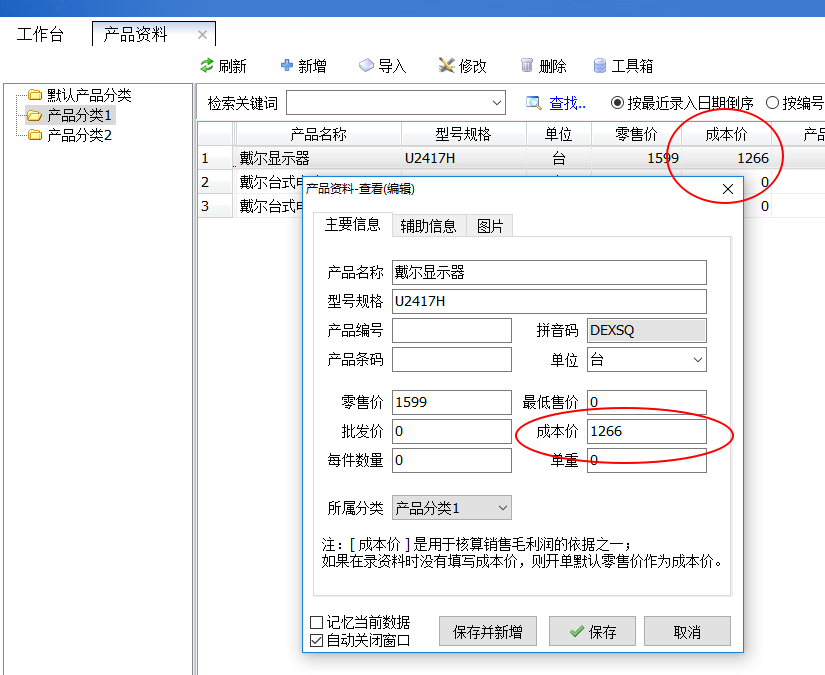The height and width of the screenshot is (675, 825).
Task: Click the 成本价 input field
Action: (647, 431)
